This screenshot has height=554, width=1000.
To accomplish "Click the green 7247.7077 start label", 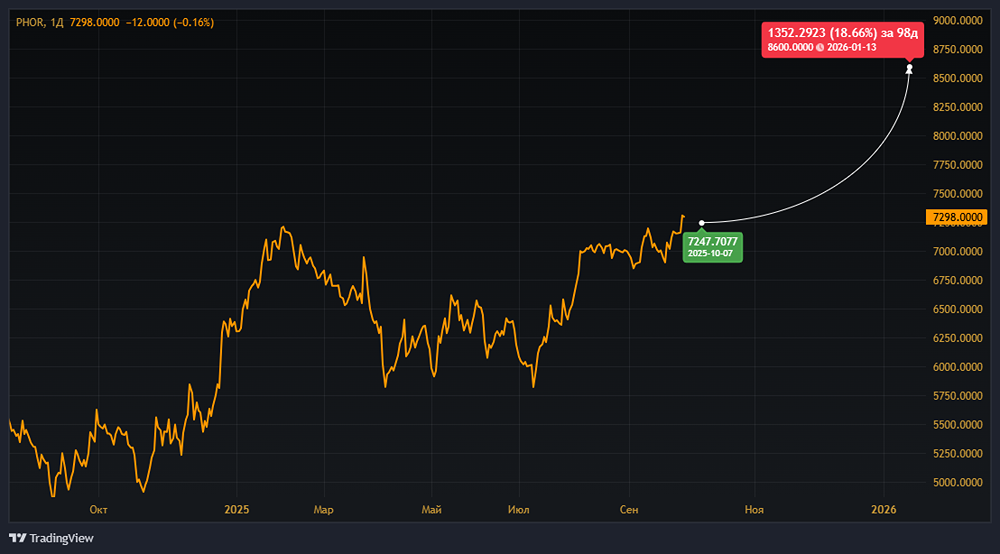I will [x=712, y=247].
